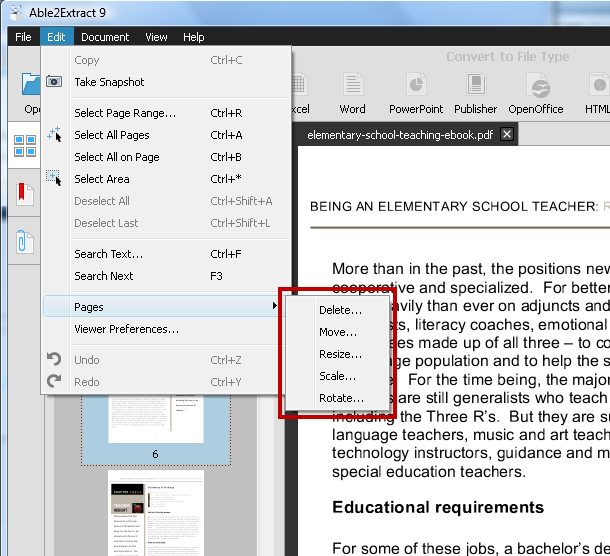Convert to OpenOffice toolbar icon
The image size is (610, 556).
point(537,85)
